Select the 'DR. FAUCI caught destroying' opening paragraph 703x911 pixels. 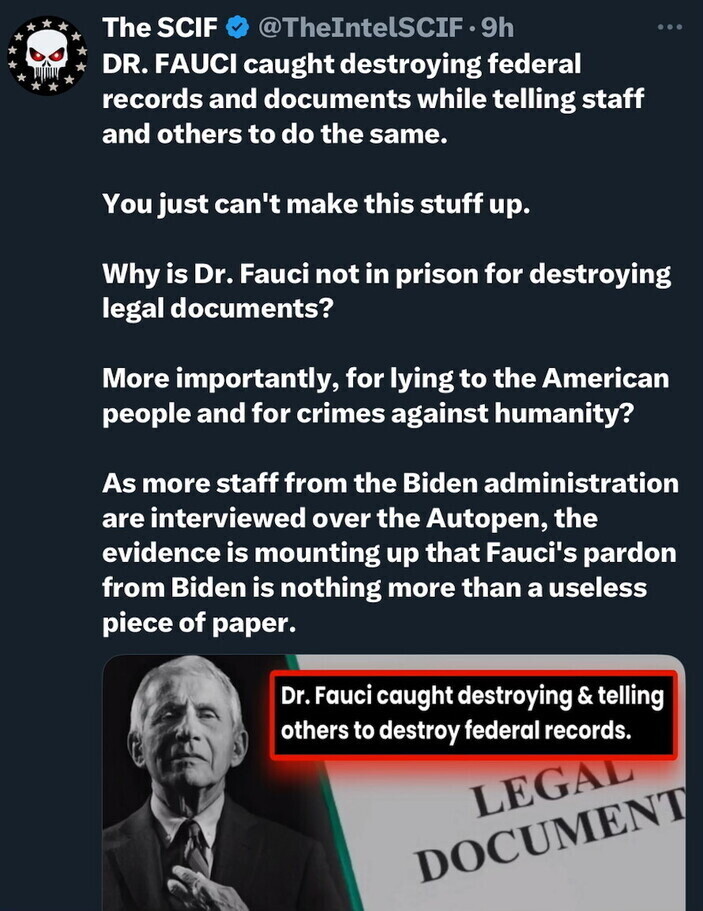[x=373, y=99]
